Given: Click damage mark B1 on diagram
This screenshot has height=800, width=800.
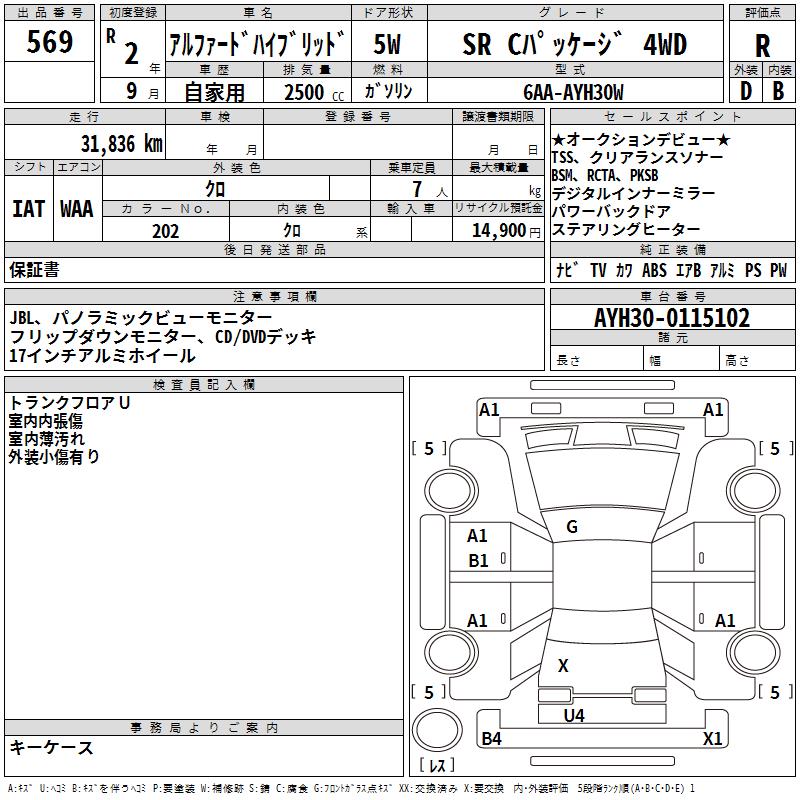Looking at the screenshot, I should (478, 561).
